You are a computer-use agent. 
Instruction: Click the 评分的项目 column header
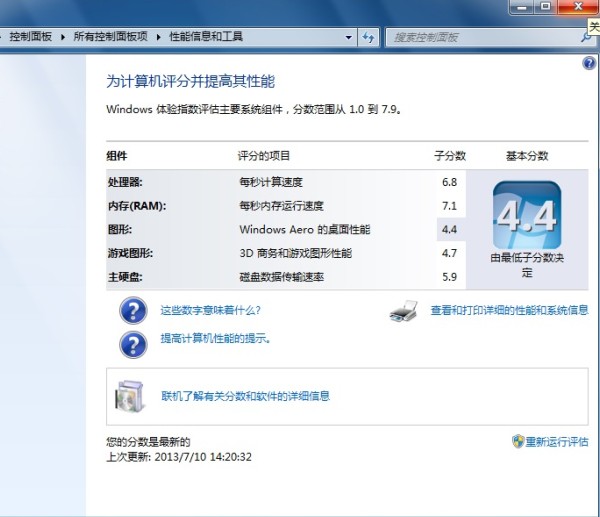coord(264,156)
